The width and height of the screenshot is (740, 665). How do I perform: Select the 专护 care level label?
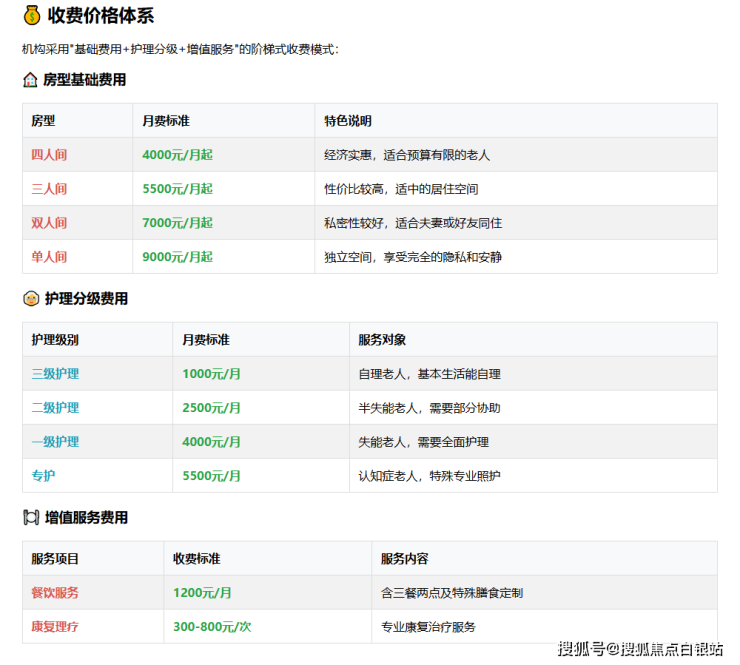43,476
